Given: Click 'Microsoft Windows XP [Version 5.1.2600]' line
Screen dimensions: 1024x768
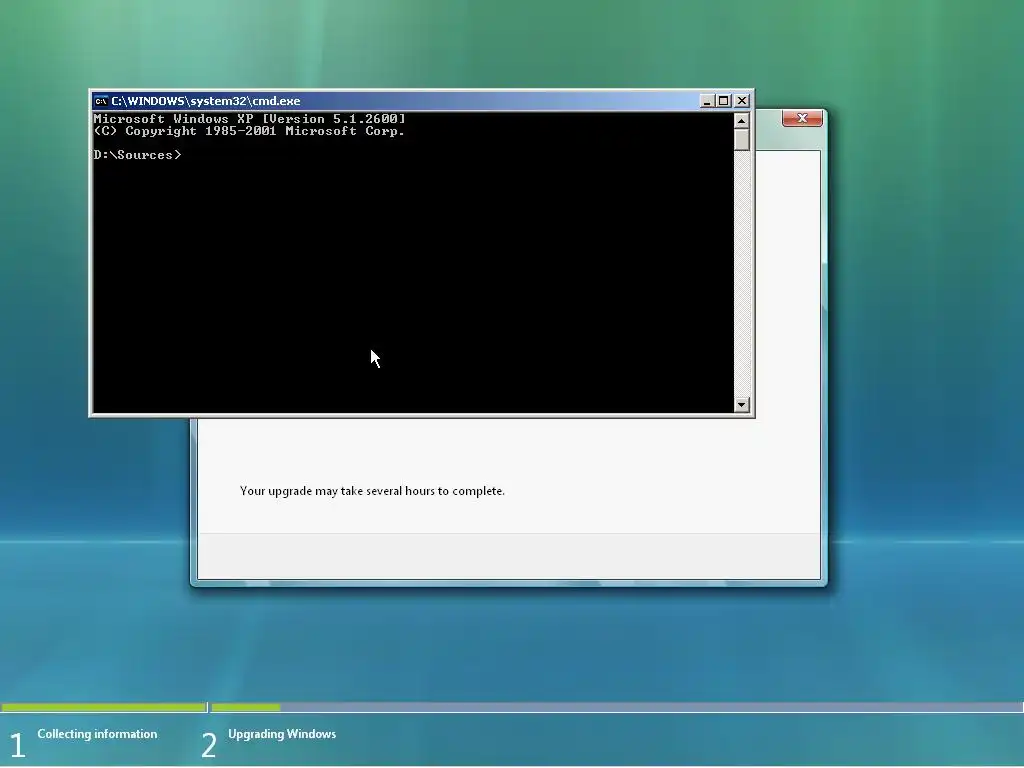Looking at the screenshot, I should pos(249,119).
